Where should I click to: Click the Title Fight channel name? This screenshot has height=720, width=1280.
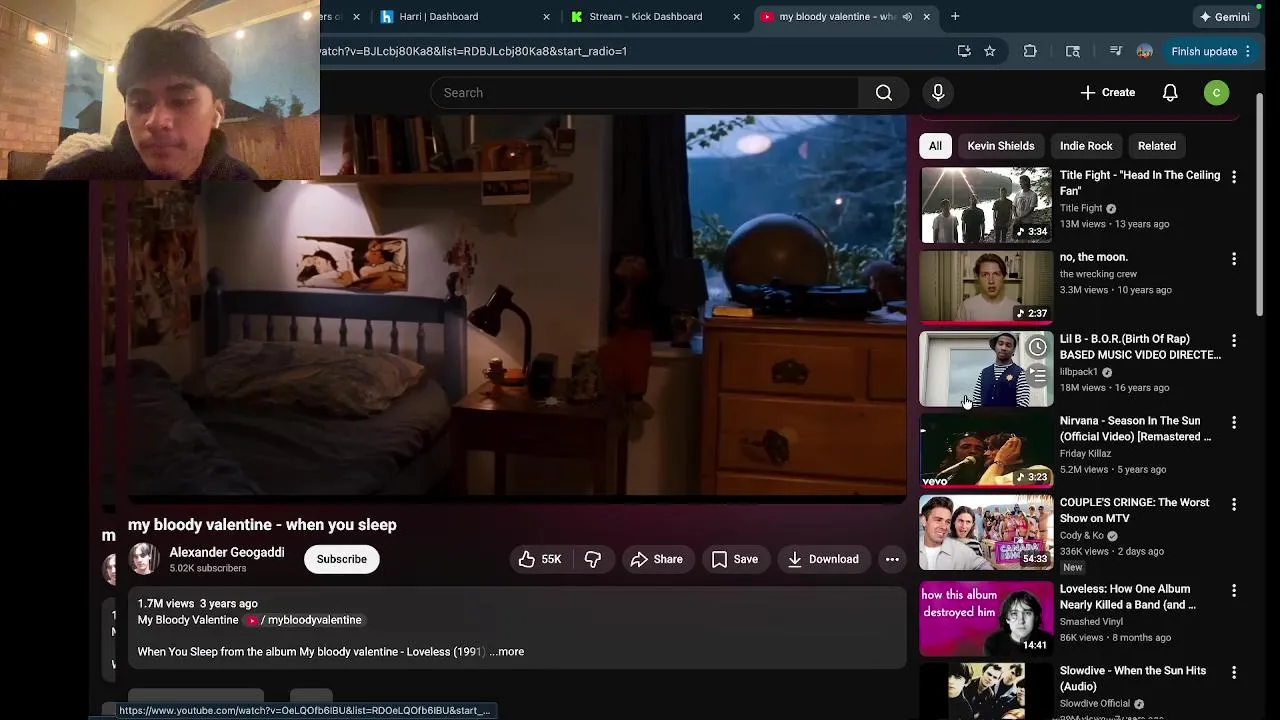pyautogui.click(x=1081, y=208)
